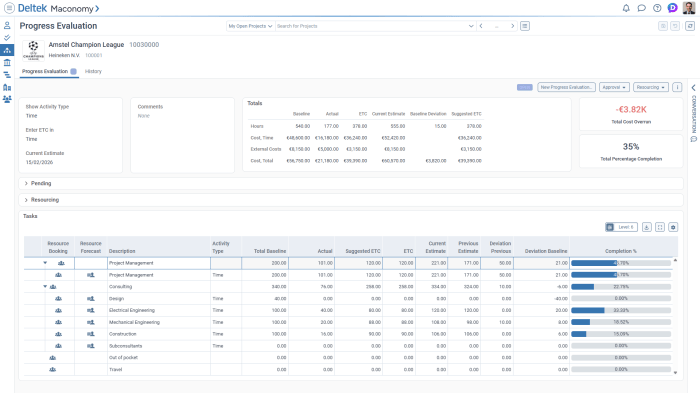This screenshot has width=700, height=393.
Task: Click the Completion bar of the Consulting row
Action: pyautogui.click(x=621, y=287)
